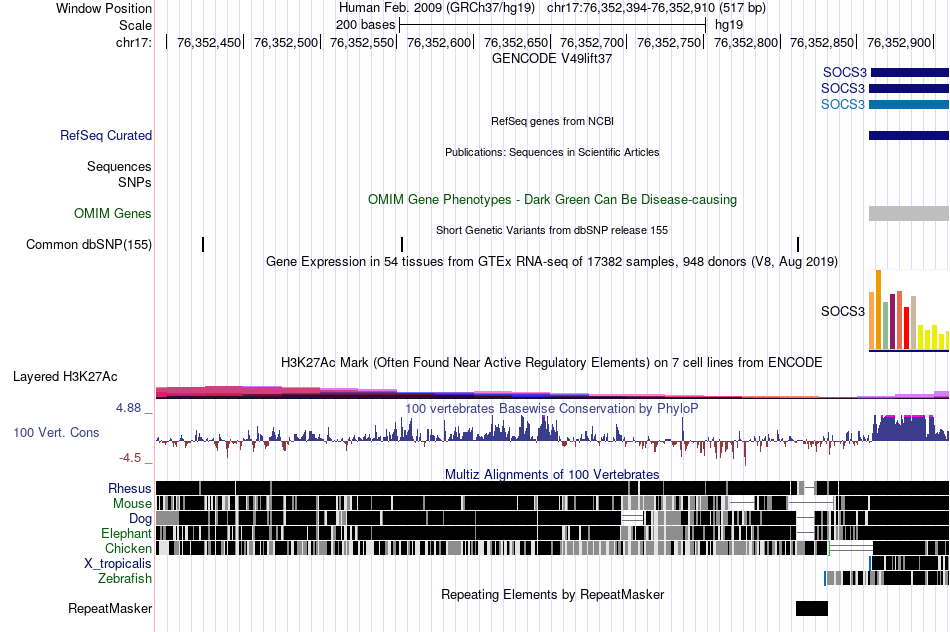Click the Rhesus alignment row label
The image size is (950, 632).
(x=130, y=488)
